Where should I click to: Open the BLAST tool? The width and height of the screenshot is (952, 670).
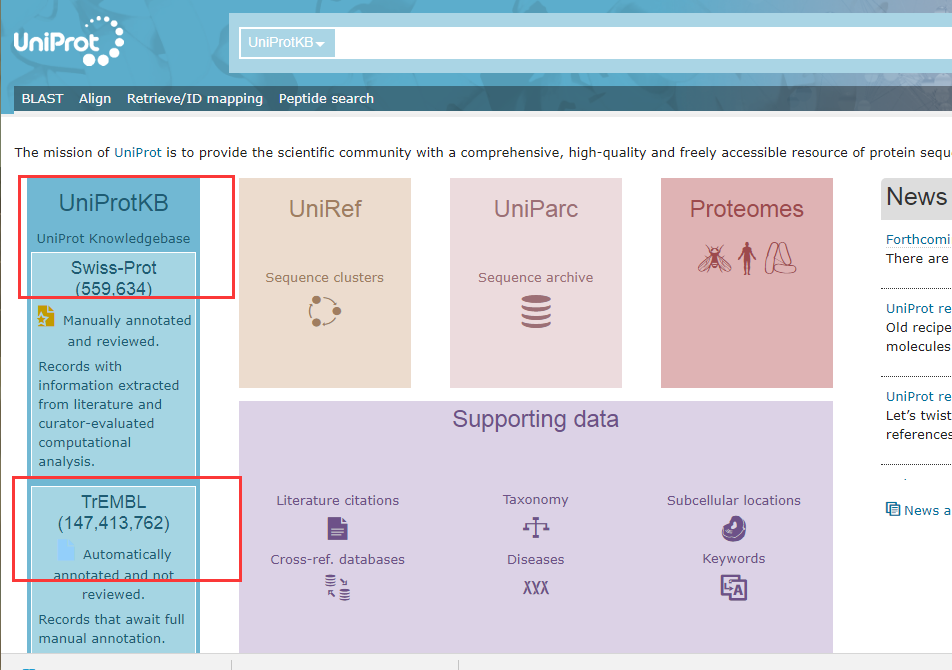(x=42, y=98)
